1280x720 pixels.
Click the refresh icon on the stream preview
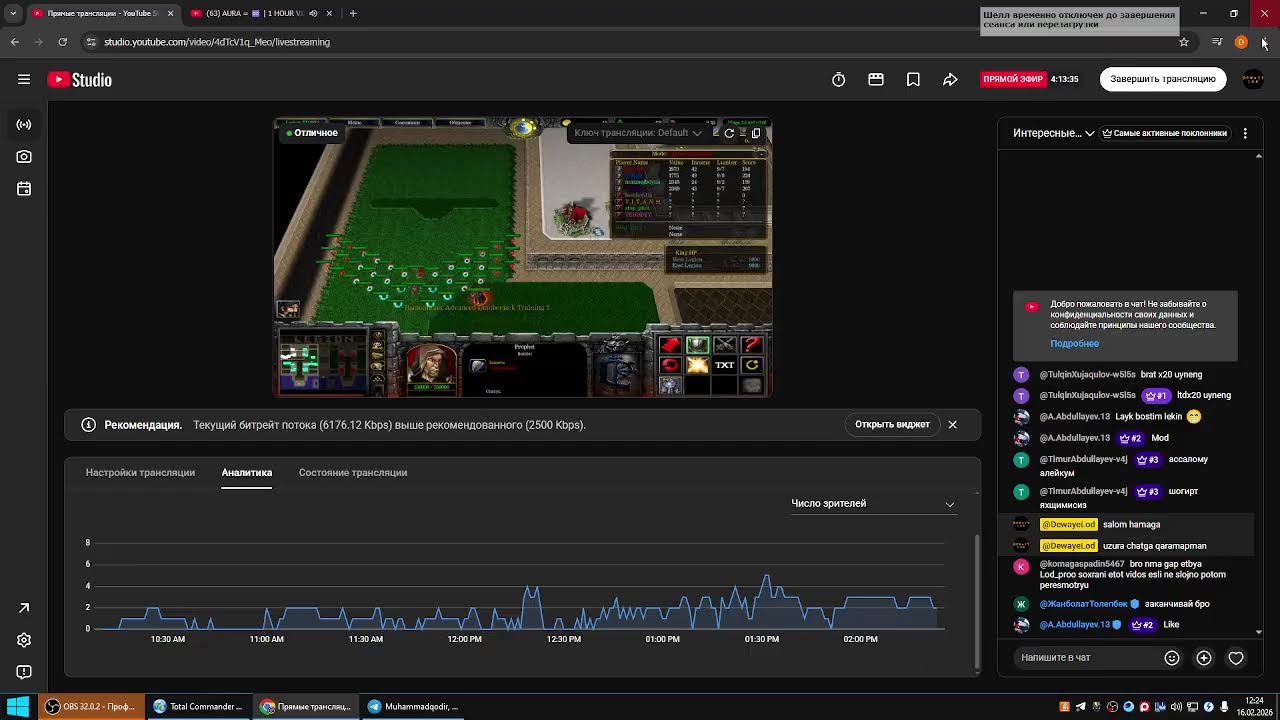pyautogui.click(x=729, y=133)
